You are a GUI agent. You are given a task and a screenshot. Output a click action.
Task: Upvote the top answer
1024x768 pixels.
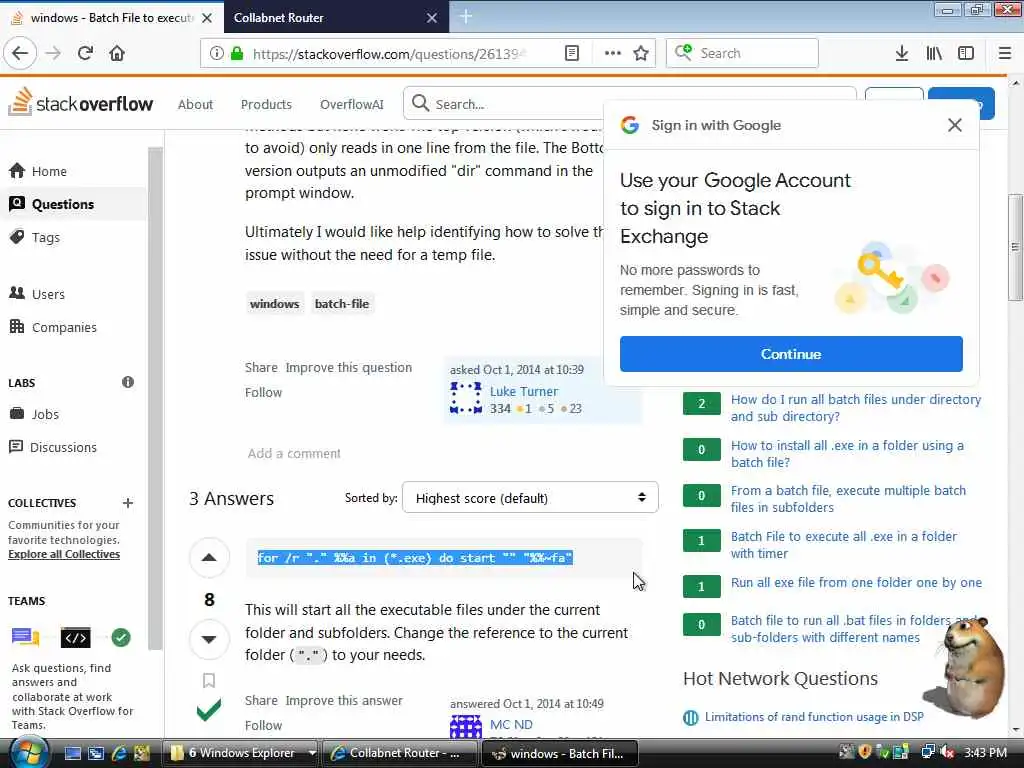[x=209, y=557]
